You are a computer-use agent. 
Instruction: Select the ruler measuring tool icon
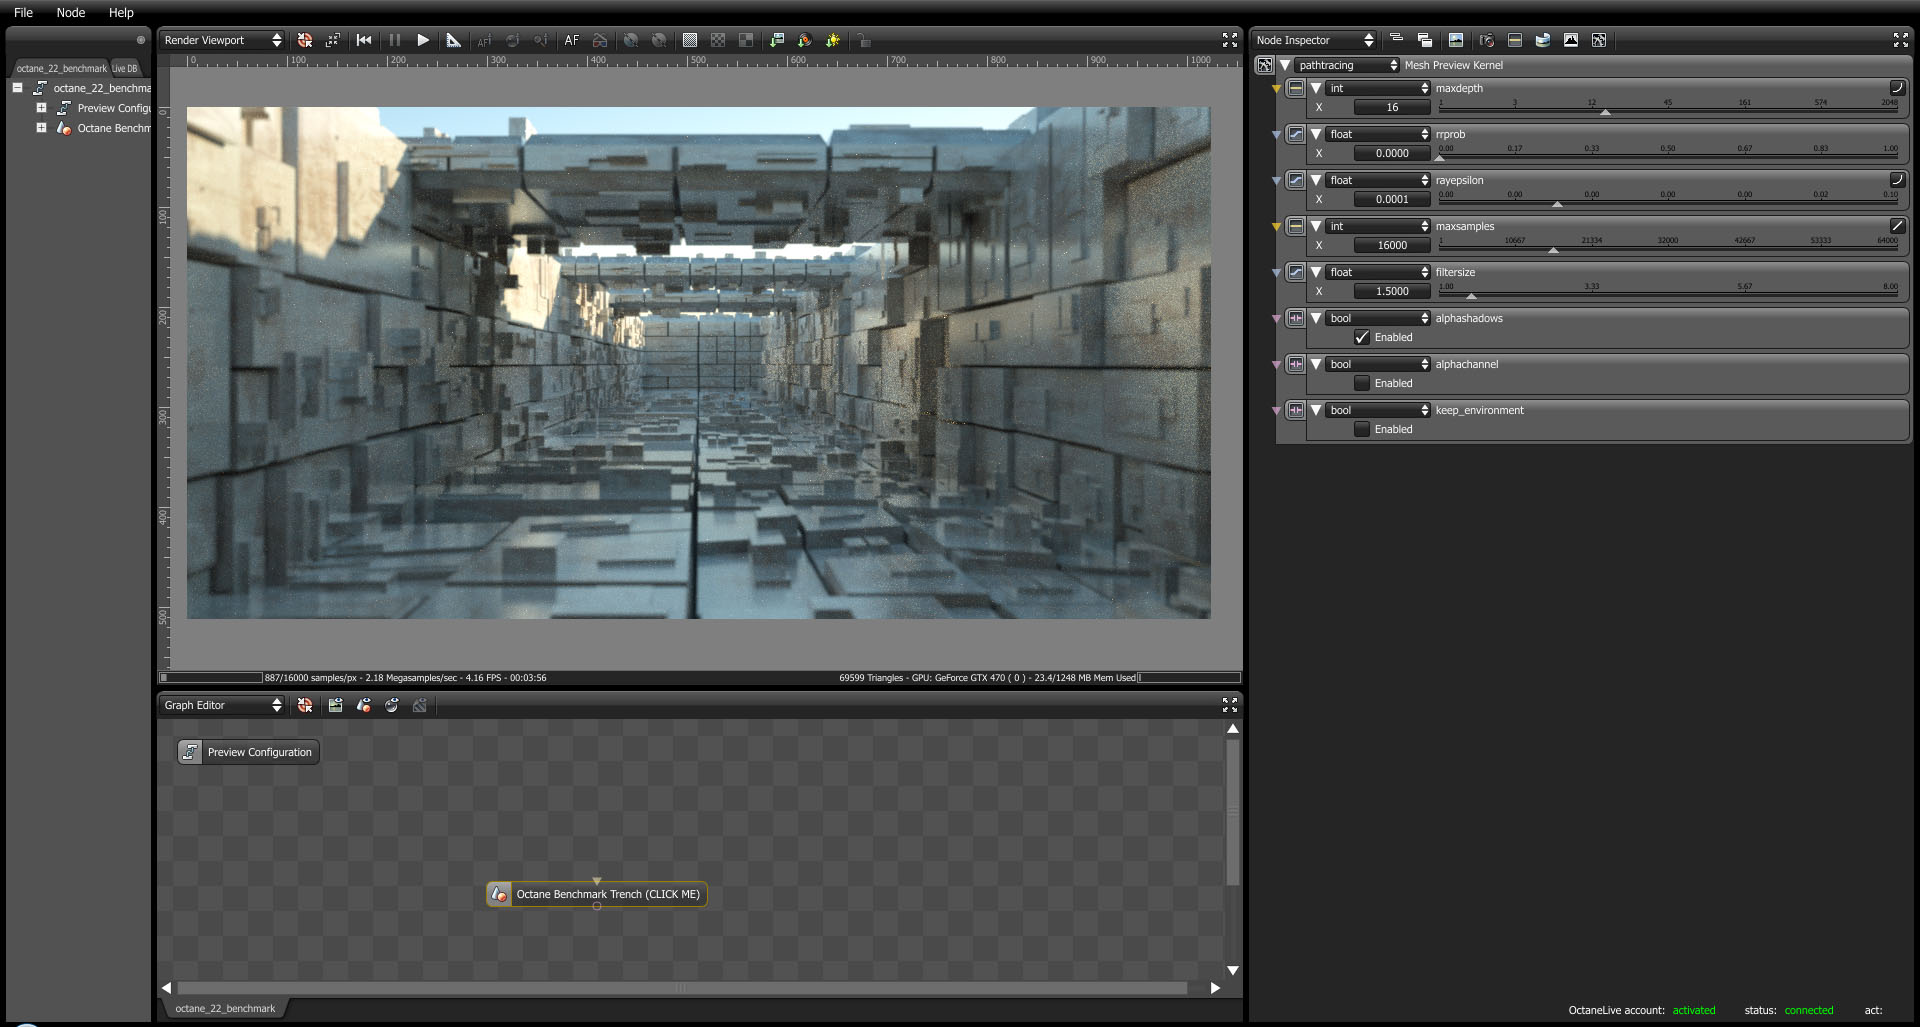click(453, 40)
